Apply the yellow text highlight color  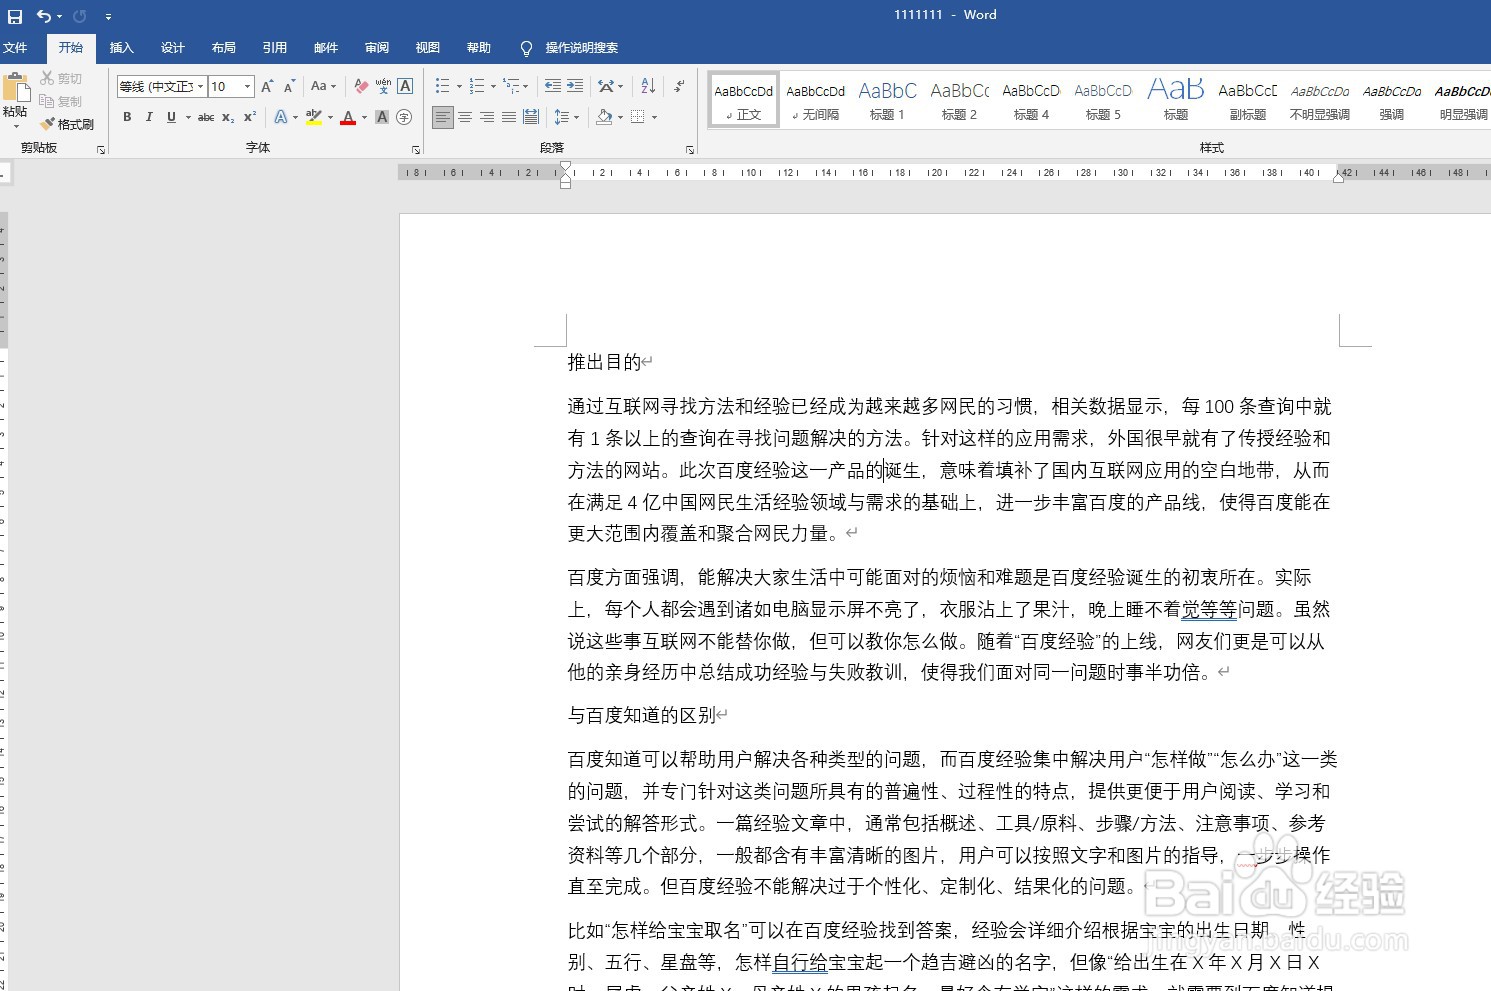[314, 117]
